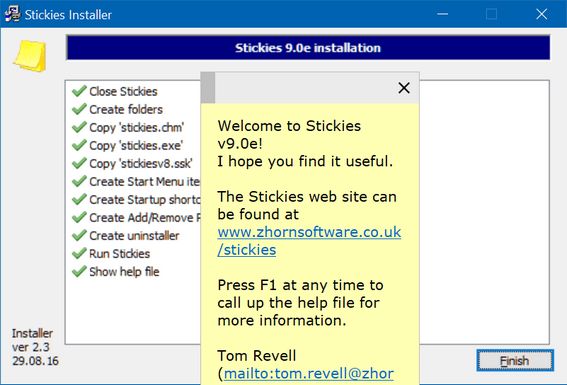Close the Stickies Installer window

(x=541, y=14)
